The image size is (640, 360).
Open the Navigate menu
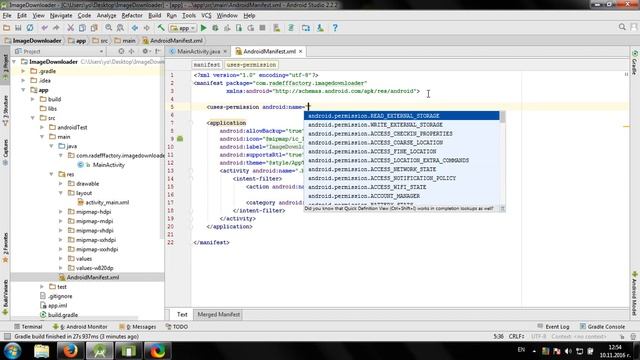pyautogui.click(x=61, y=16)
